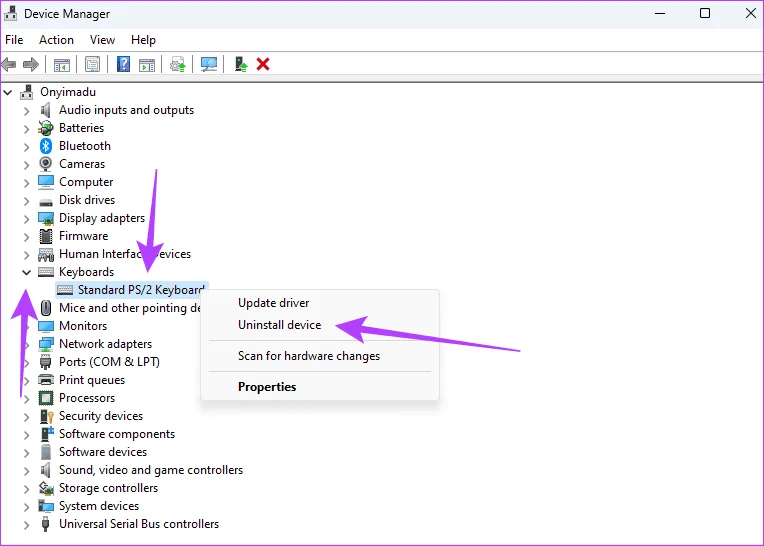The width and height of the screenshot is (764, 546).
Task: Click the Bluetooth category icon
Action: [46, 146]
